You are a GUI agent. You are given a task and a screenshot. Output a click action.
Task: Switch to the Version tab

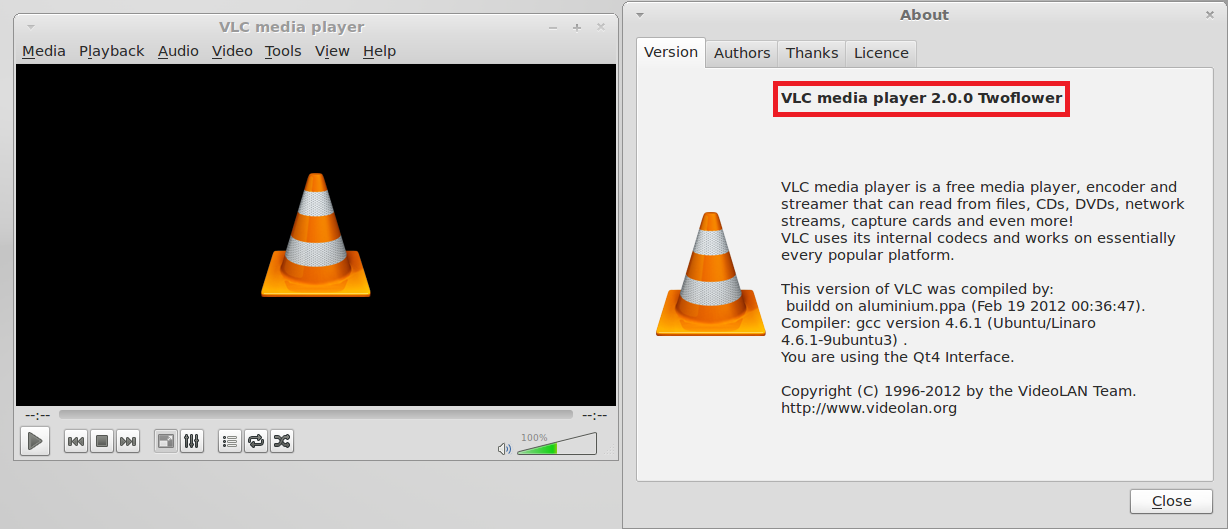pyautogui.click(x=671, y=52)
